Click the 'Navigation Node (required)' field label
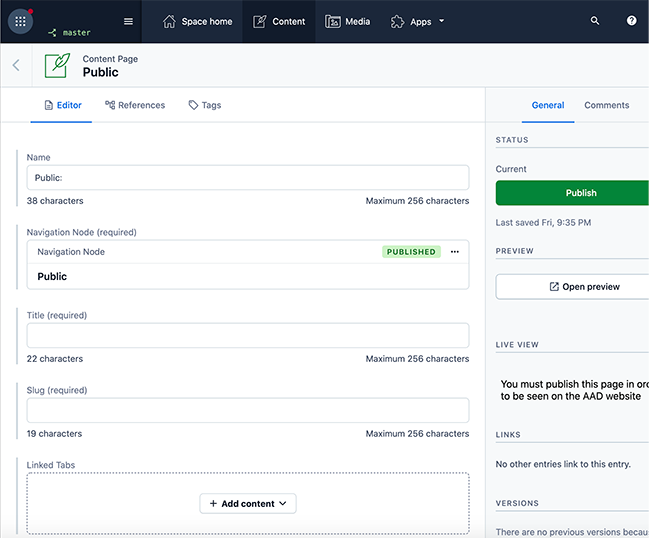 tap(82, 232)
